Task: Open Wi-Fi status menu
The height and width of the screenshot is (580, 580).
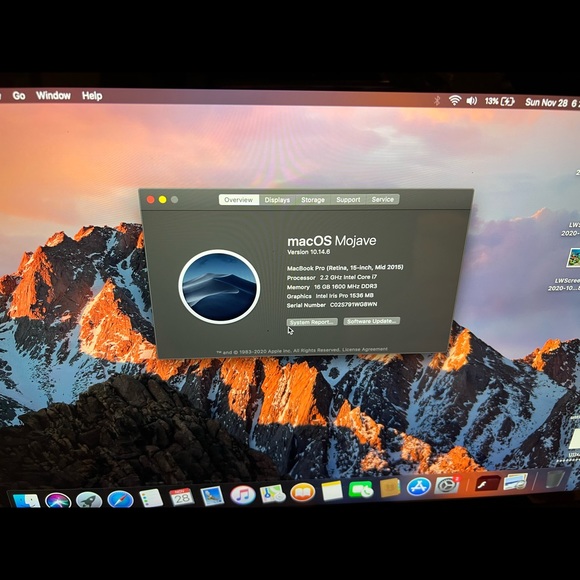Action: pos(455,100)
